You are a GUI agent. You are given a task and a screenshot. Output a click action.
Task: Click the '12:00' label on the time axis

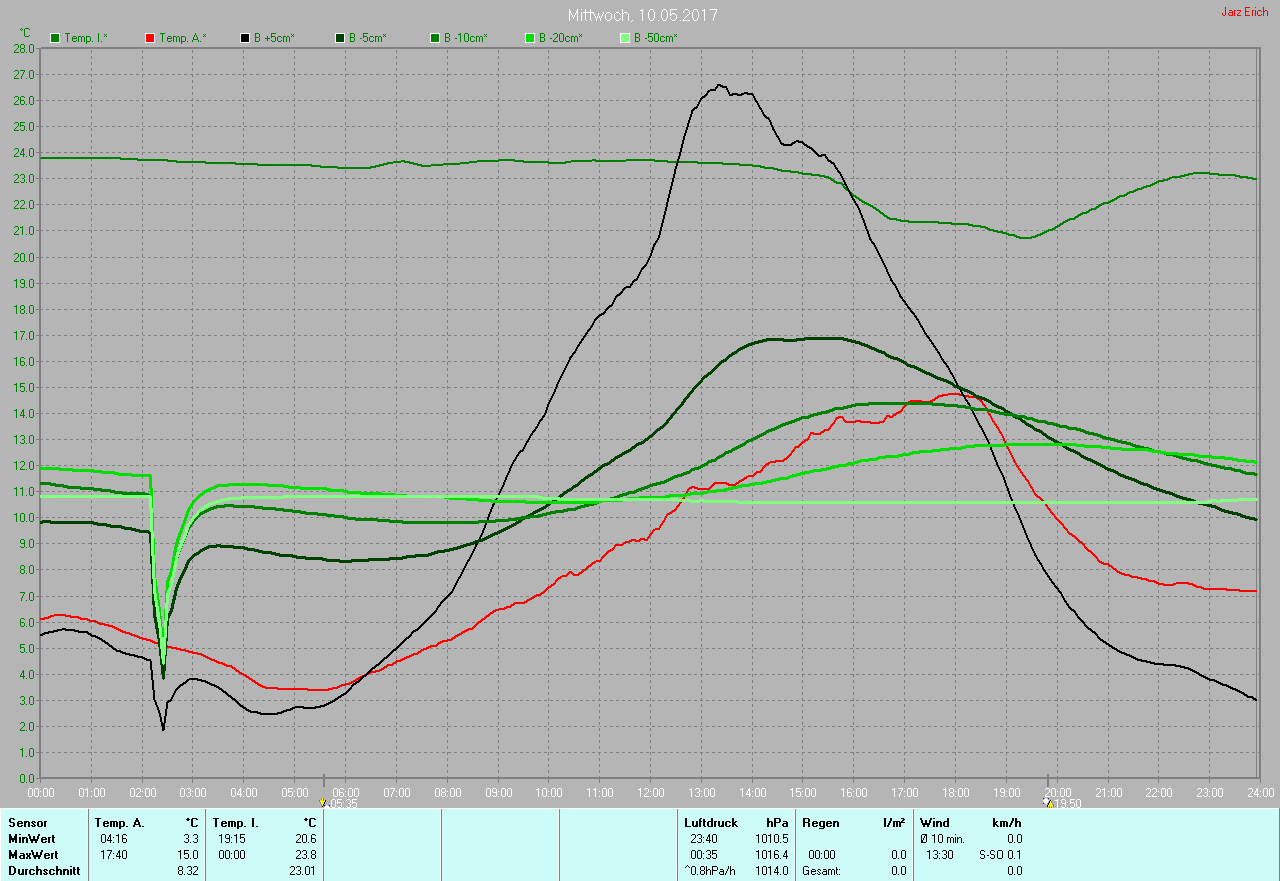[x=650, y=792]
